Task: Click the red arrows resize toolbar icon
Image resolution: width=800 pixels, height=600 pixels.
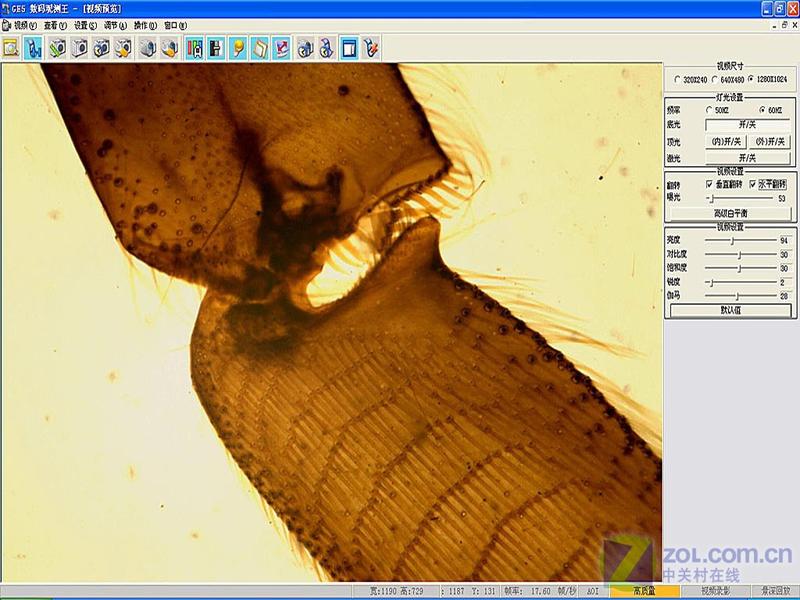Action: (x=282, y=48)
